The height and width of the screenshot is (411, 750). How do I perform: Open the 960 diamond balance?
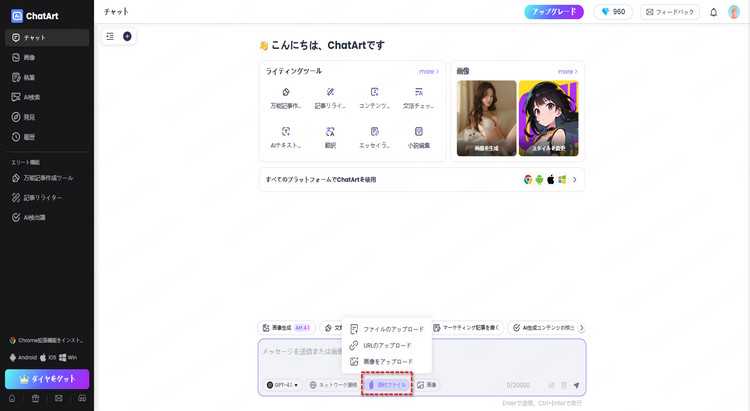coord(613,12)
